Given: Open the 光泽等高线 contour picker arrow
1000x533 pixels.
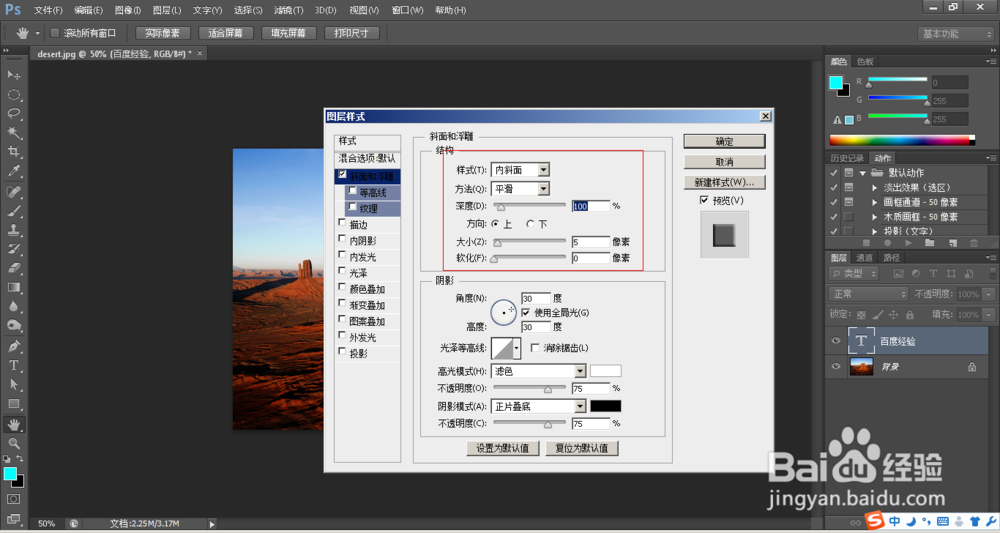Looking at the screenshot, I should click(x=517, y=348).
